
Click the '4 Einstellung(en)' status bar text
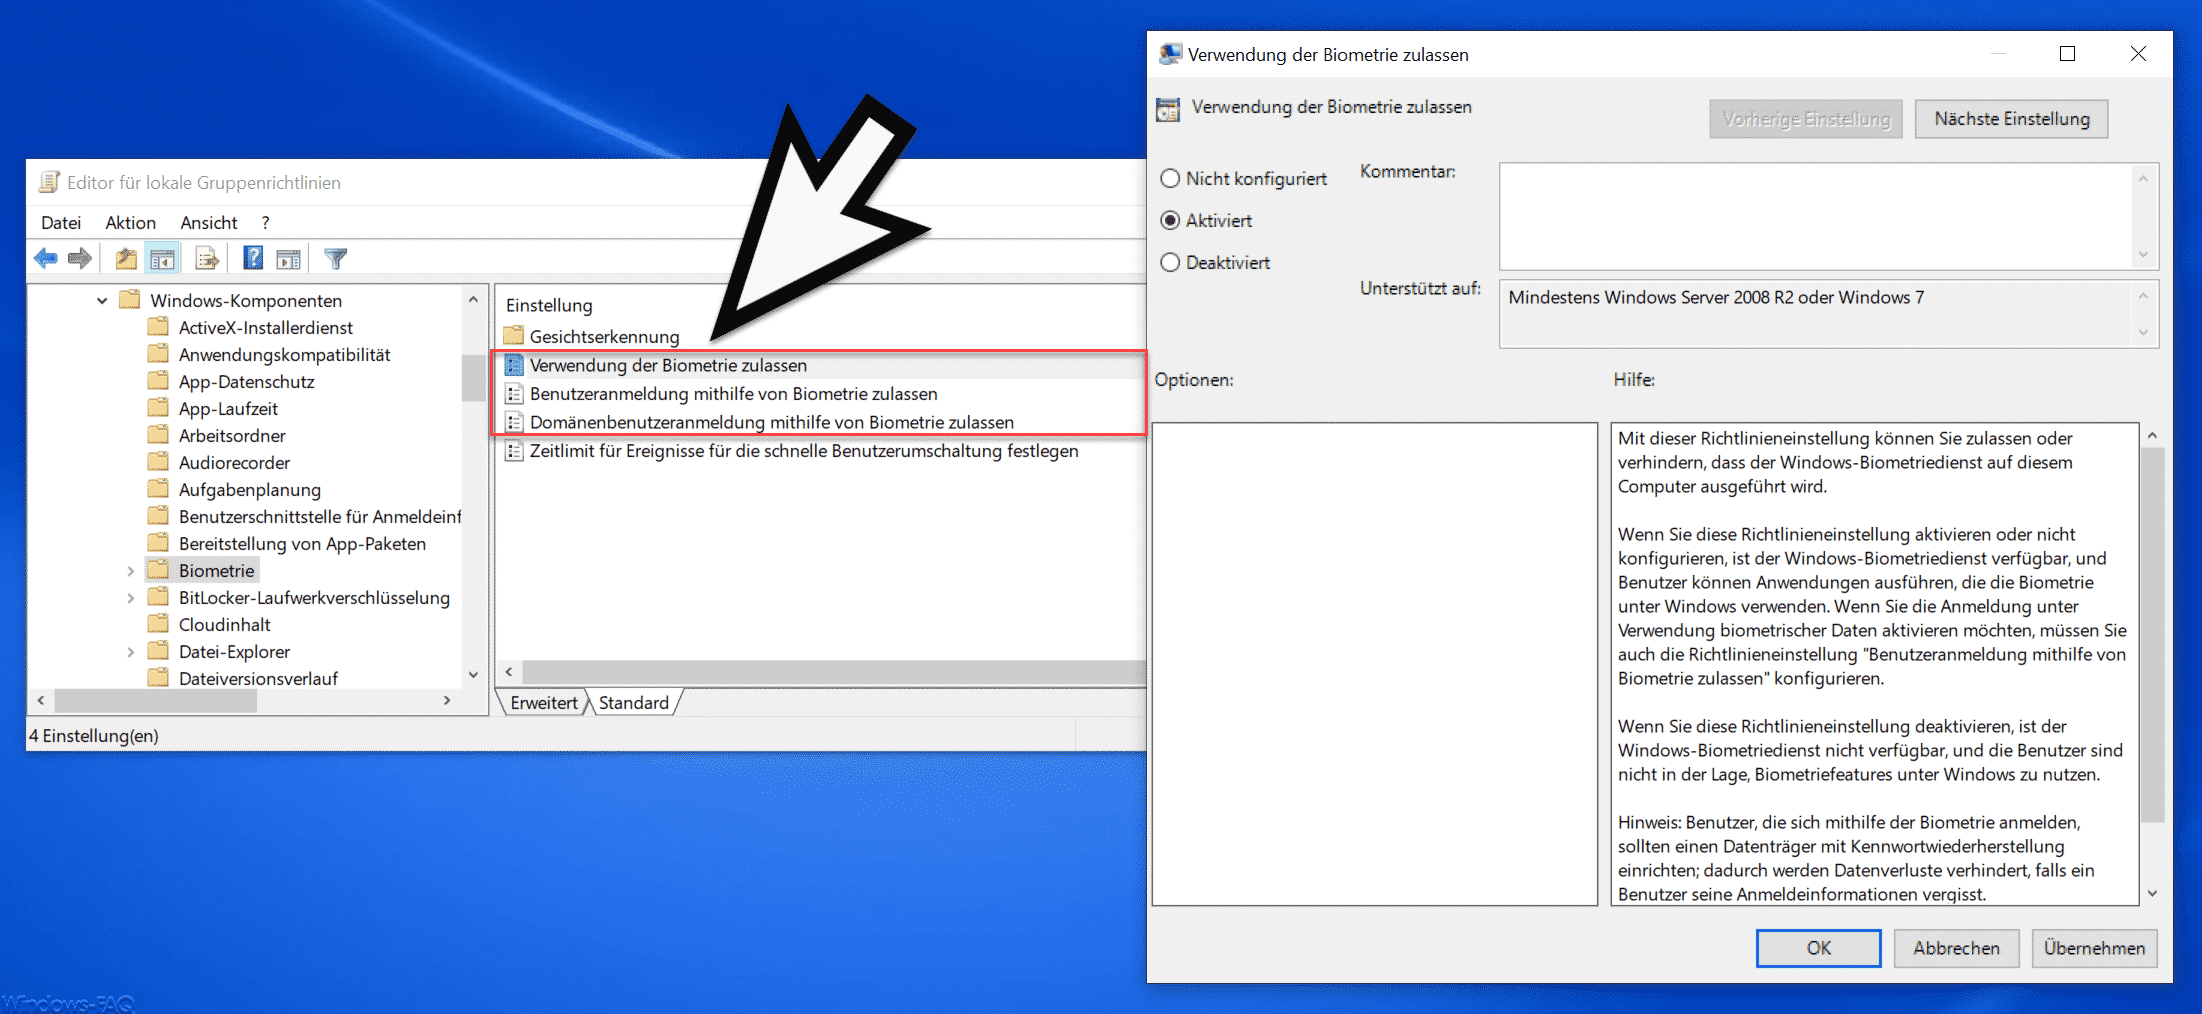[94, 736]
